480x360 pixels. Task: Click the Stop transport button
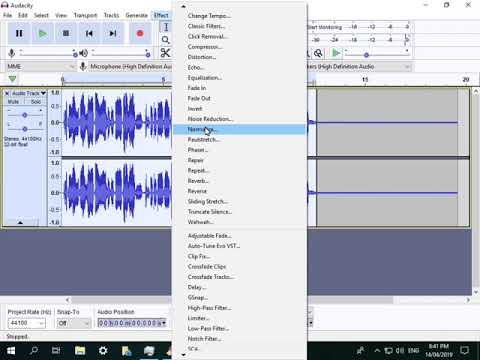coord(66,33)
